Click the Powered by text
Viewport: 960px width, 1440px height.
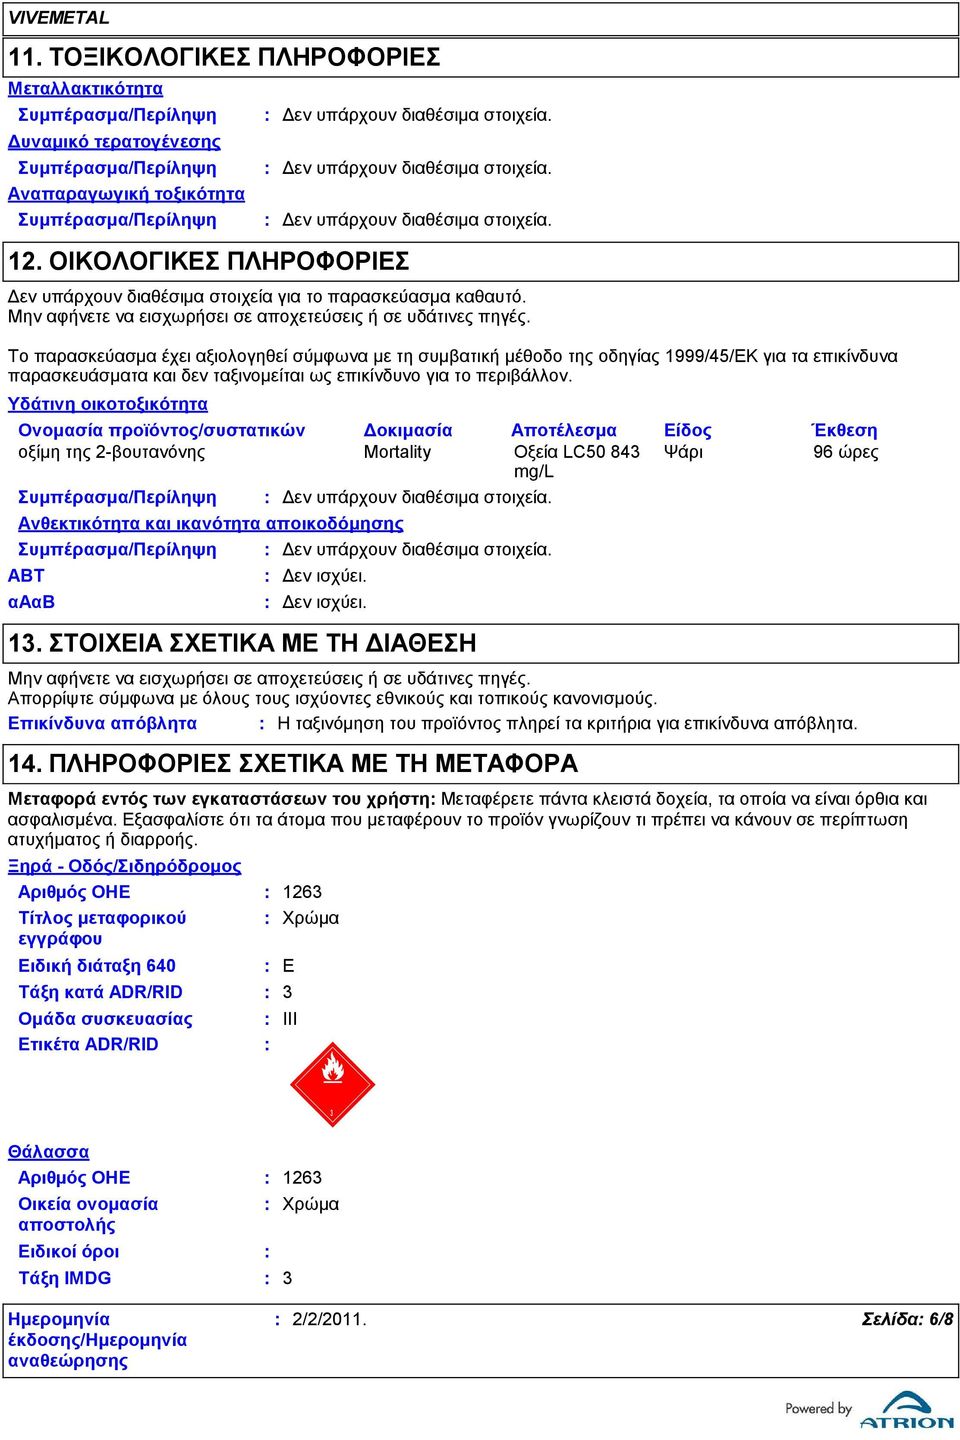point(818,1408)
